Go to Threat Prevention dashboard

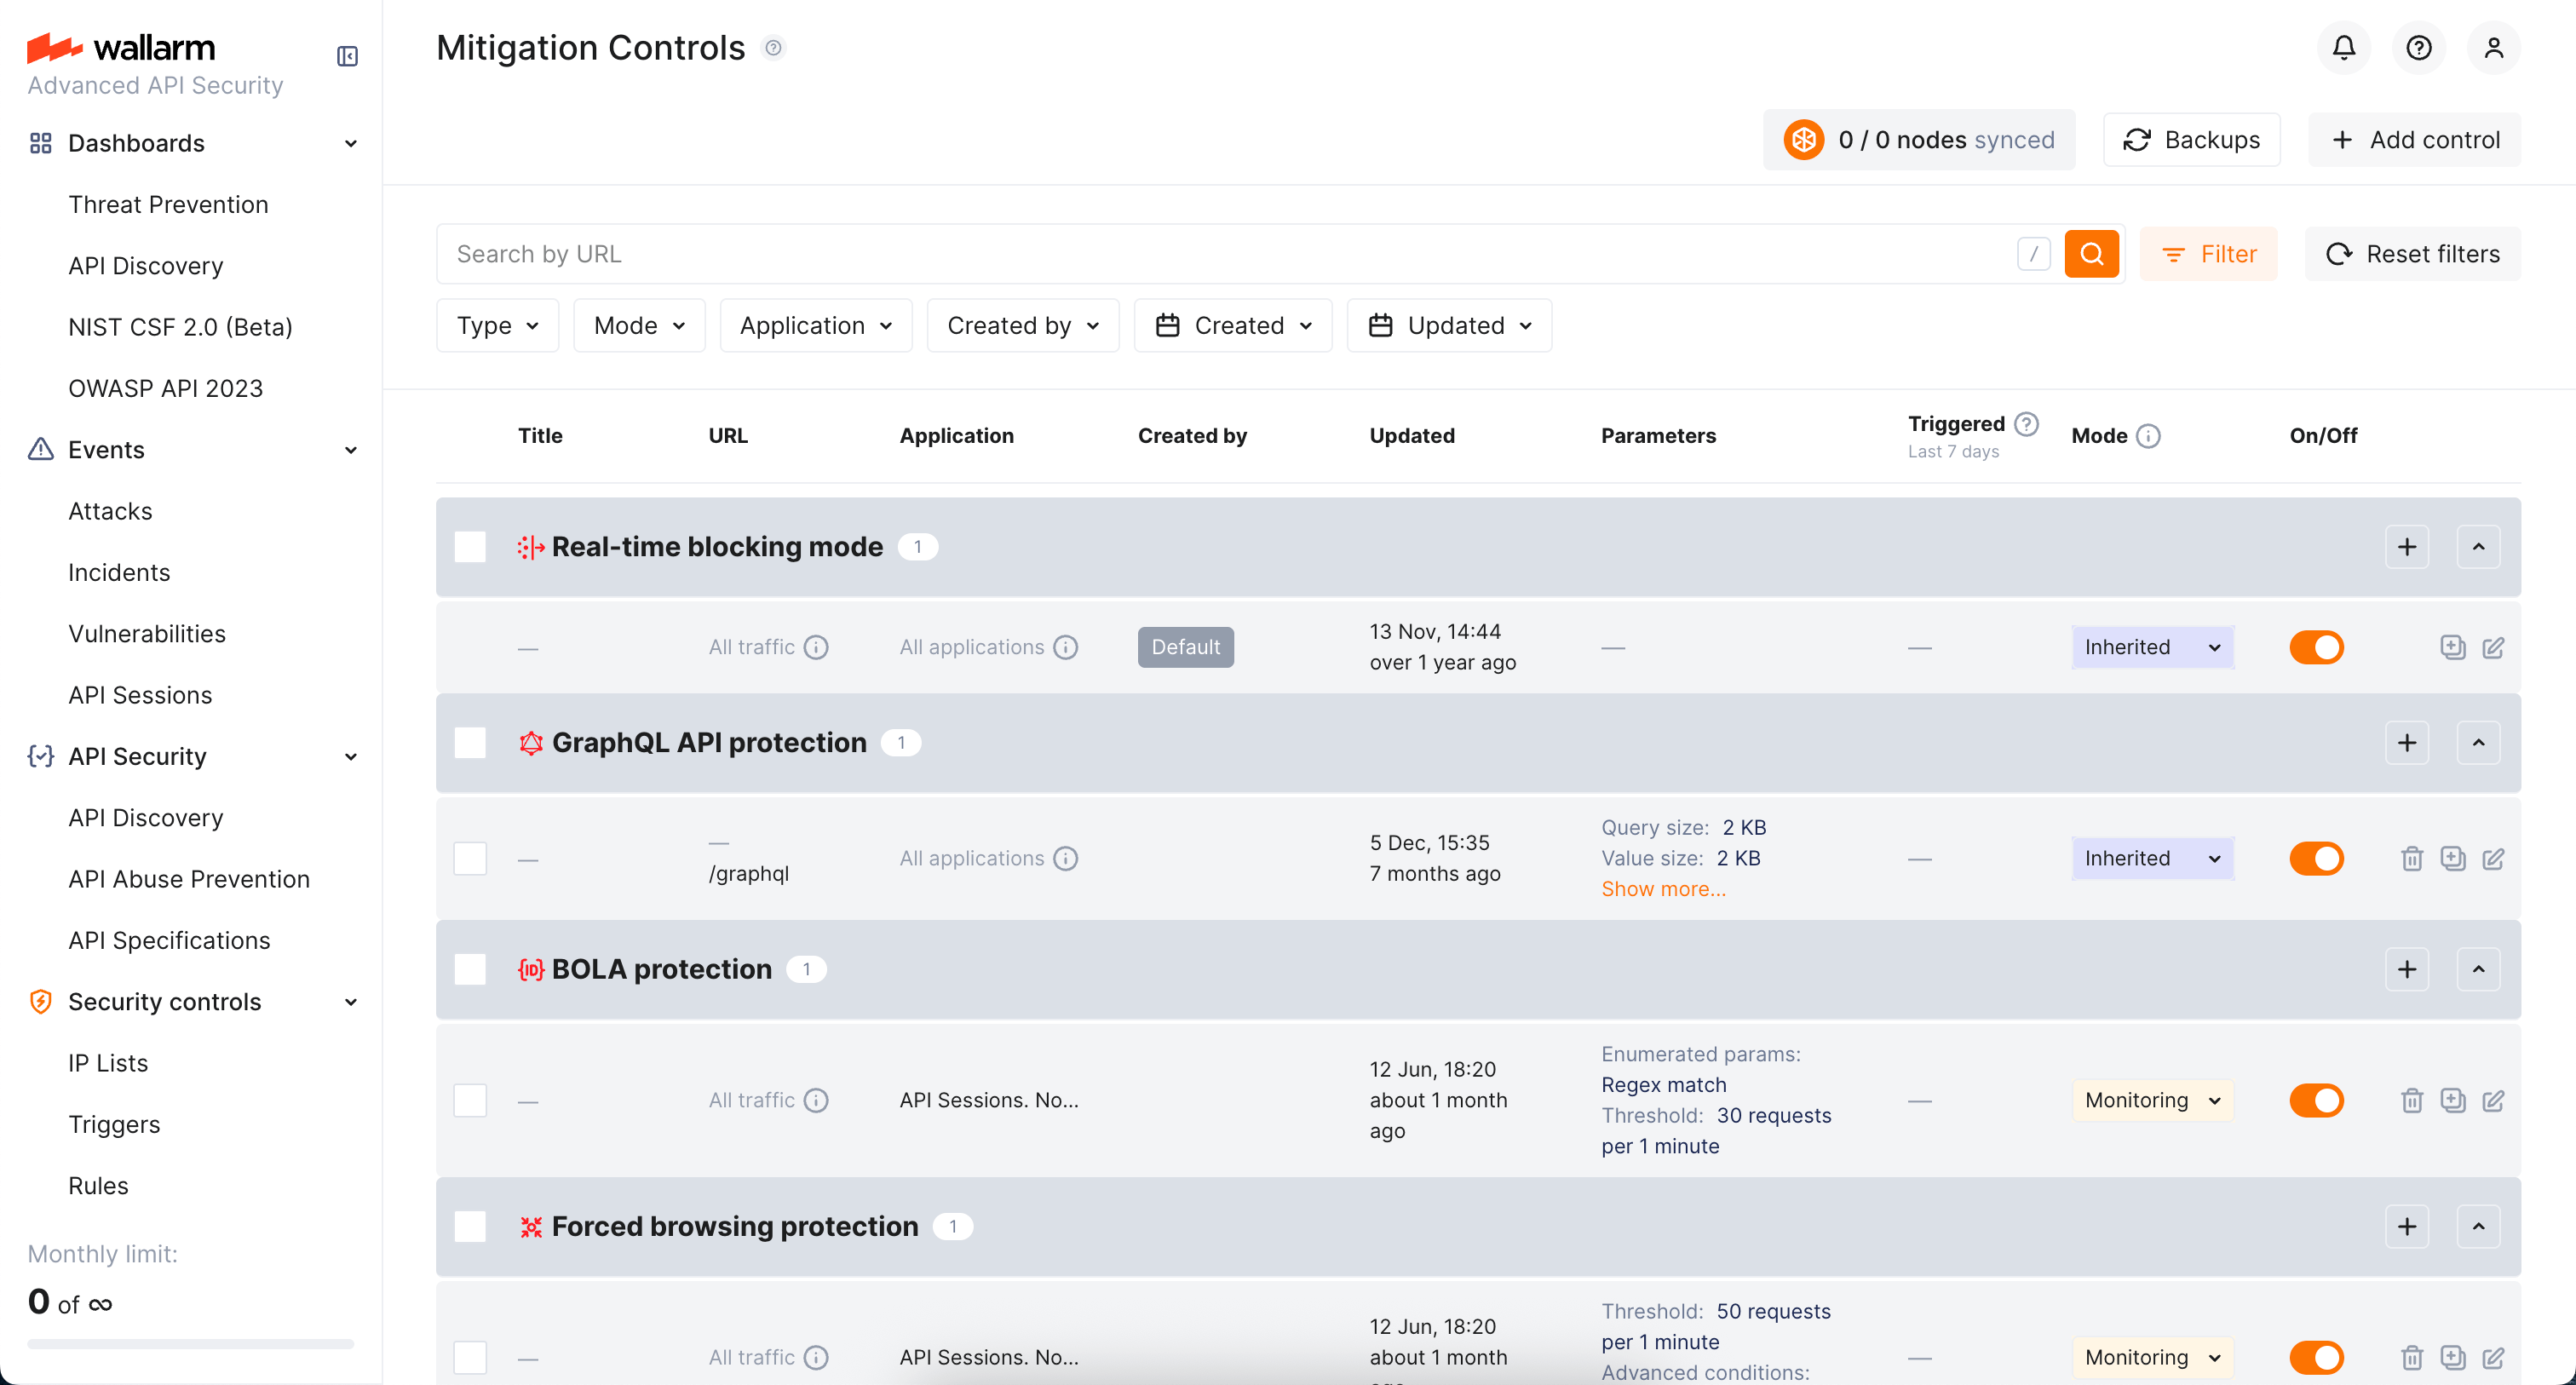point(168,204)
